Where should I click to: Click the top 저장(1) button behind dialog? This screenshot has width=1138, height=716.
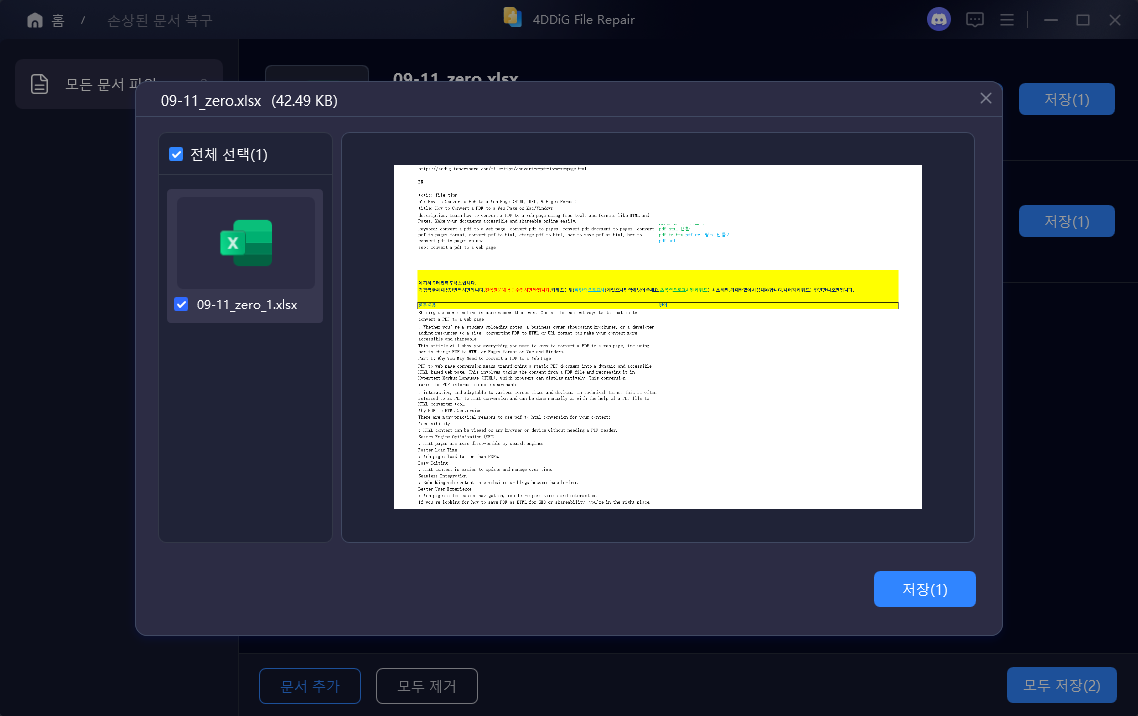[1066, 99]
